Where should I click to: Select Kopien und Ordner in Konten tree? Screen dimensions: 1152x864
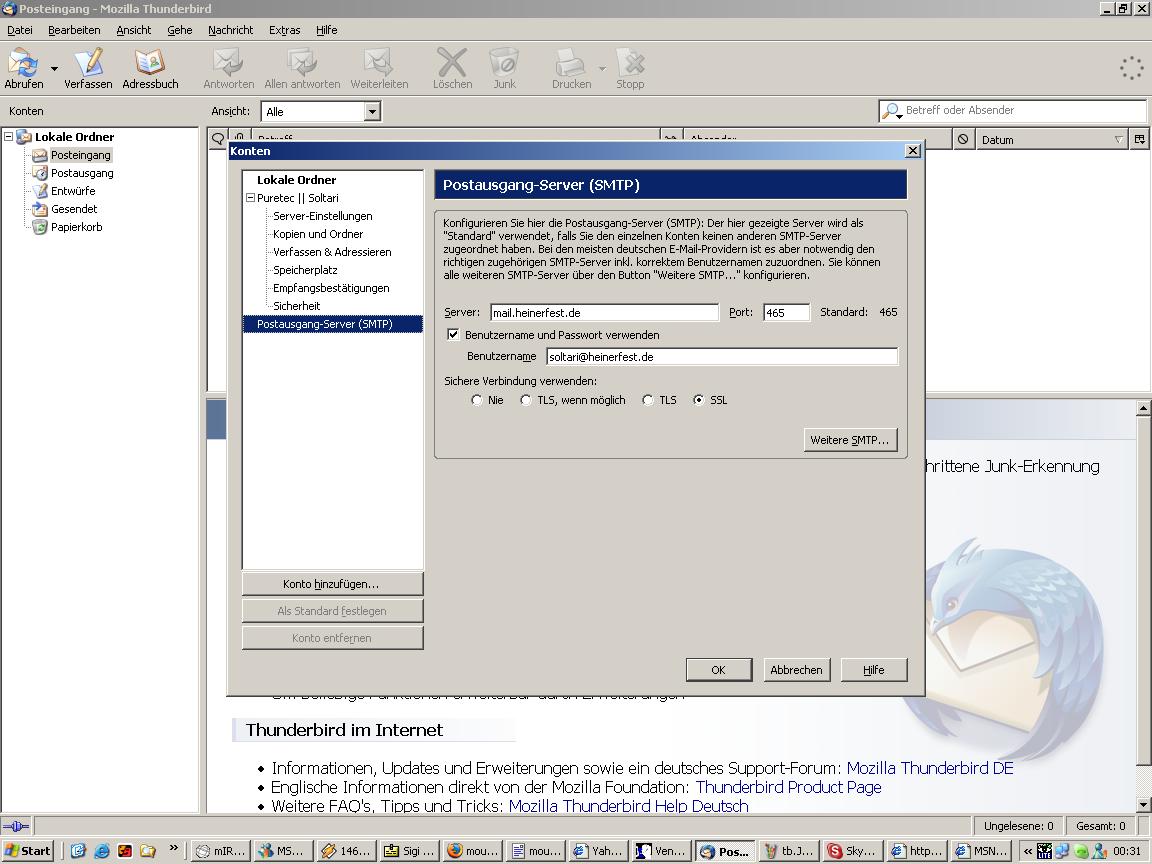tap(318, 234)
